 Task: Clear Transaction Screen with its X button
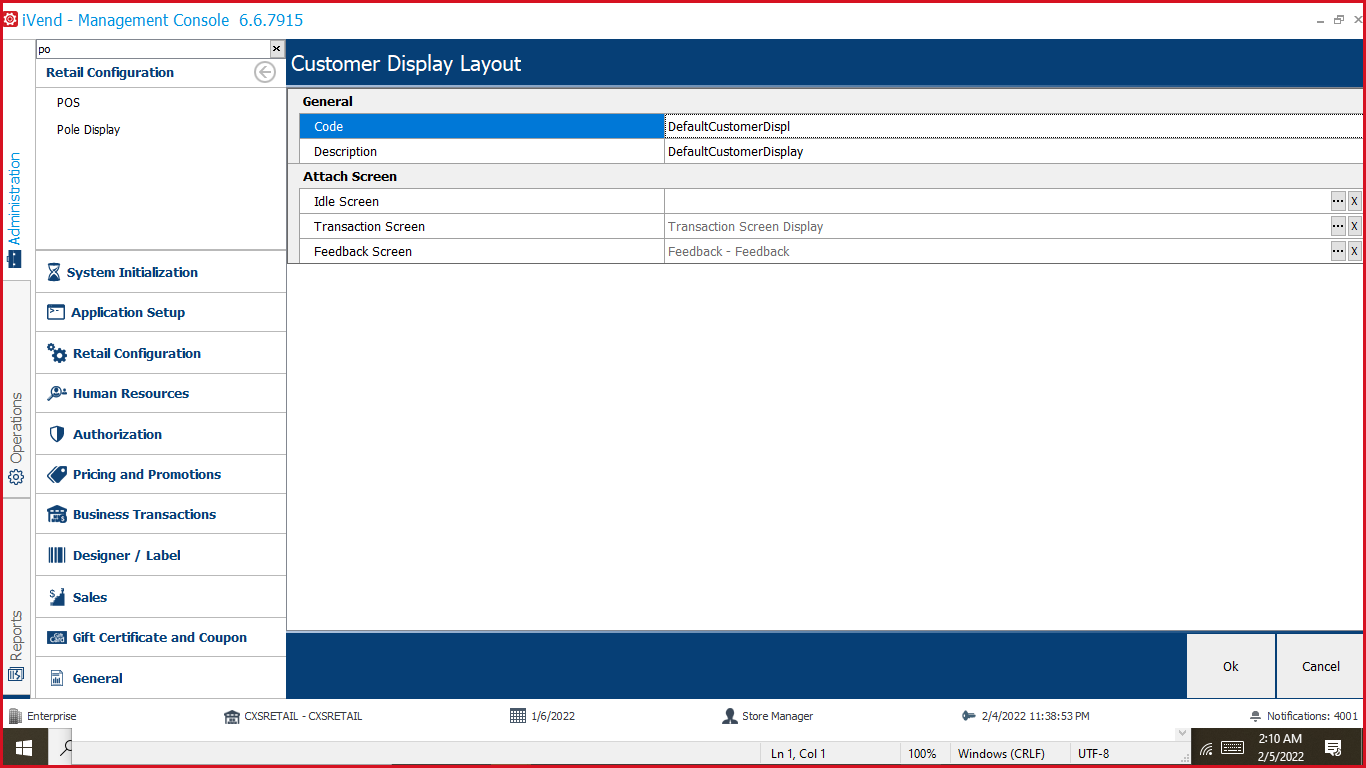tap(1355, 226)
